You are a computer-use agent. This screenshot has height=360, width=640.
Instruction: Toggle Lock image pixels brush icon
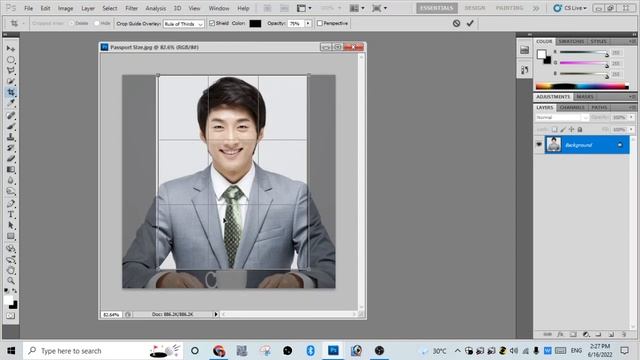point(563,129)
